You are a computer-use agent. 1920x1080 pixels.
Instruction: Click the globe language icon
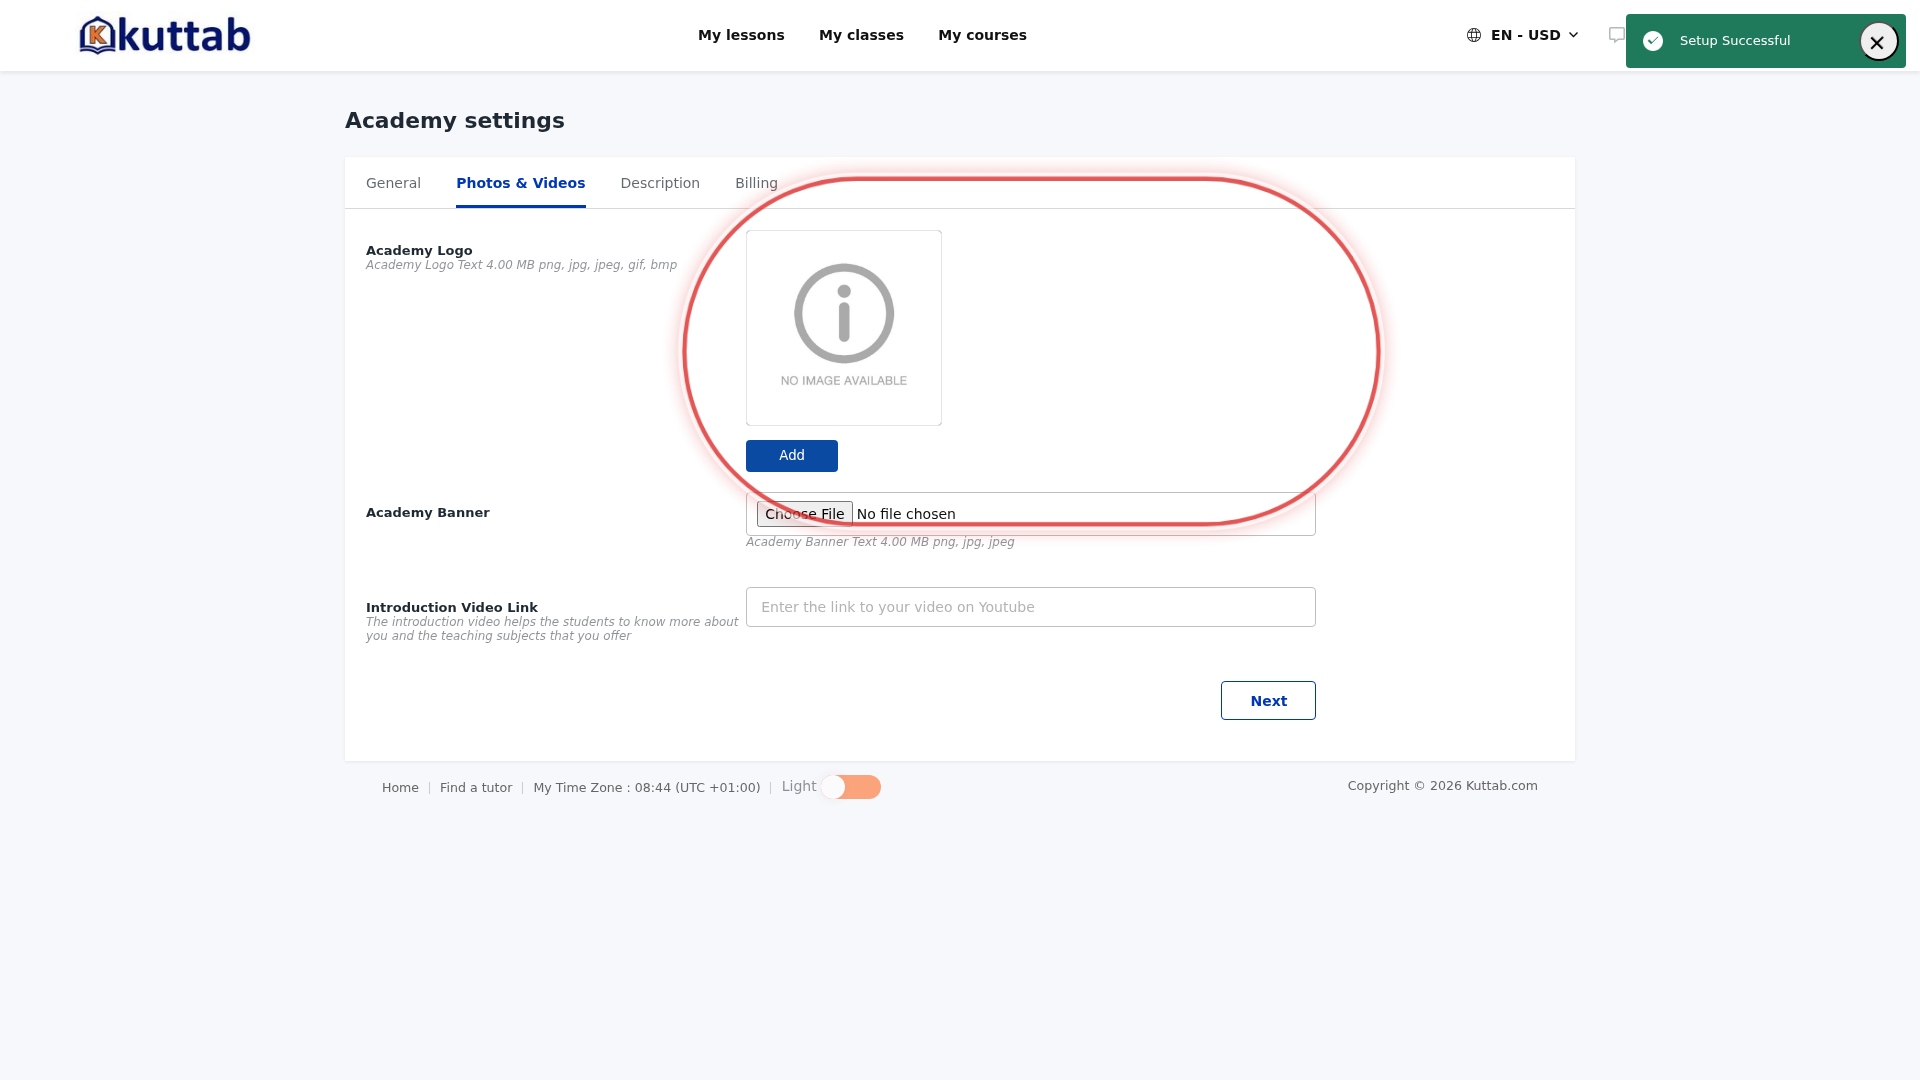(x=1474, y=35)
